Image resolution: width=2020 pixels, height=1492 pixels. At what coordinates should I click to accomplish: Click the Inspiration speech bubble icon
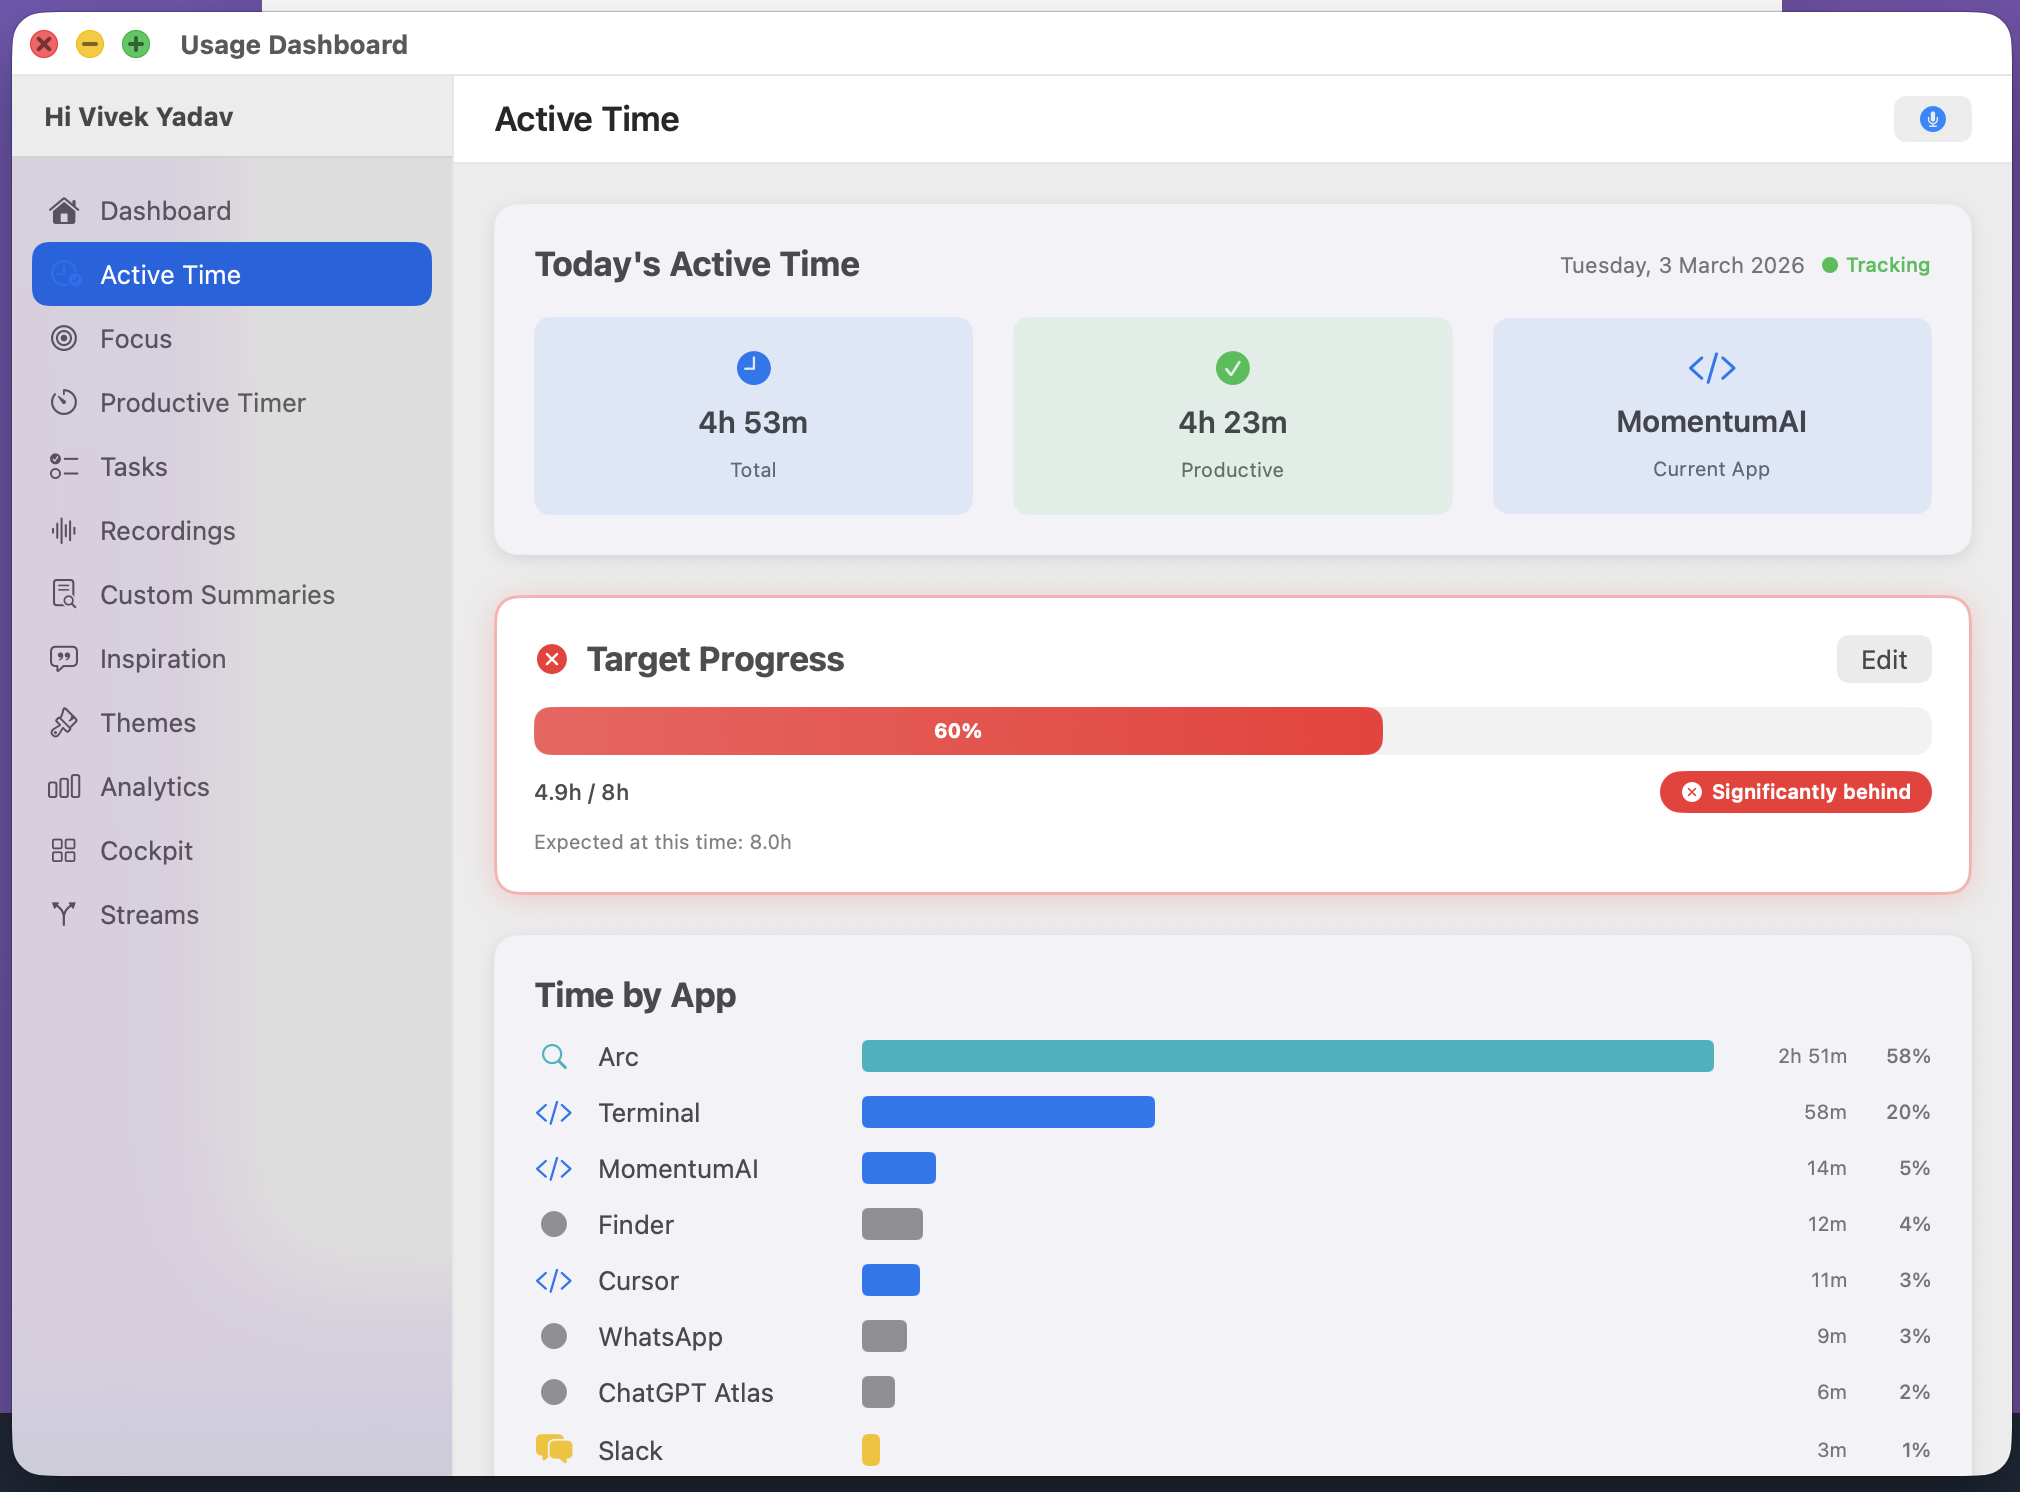62,658
